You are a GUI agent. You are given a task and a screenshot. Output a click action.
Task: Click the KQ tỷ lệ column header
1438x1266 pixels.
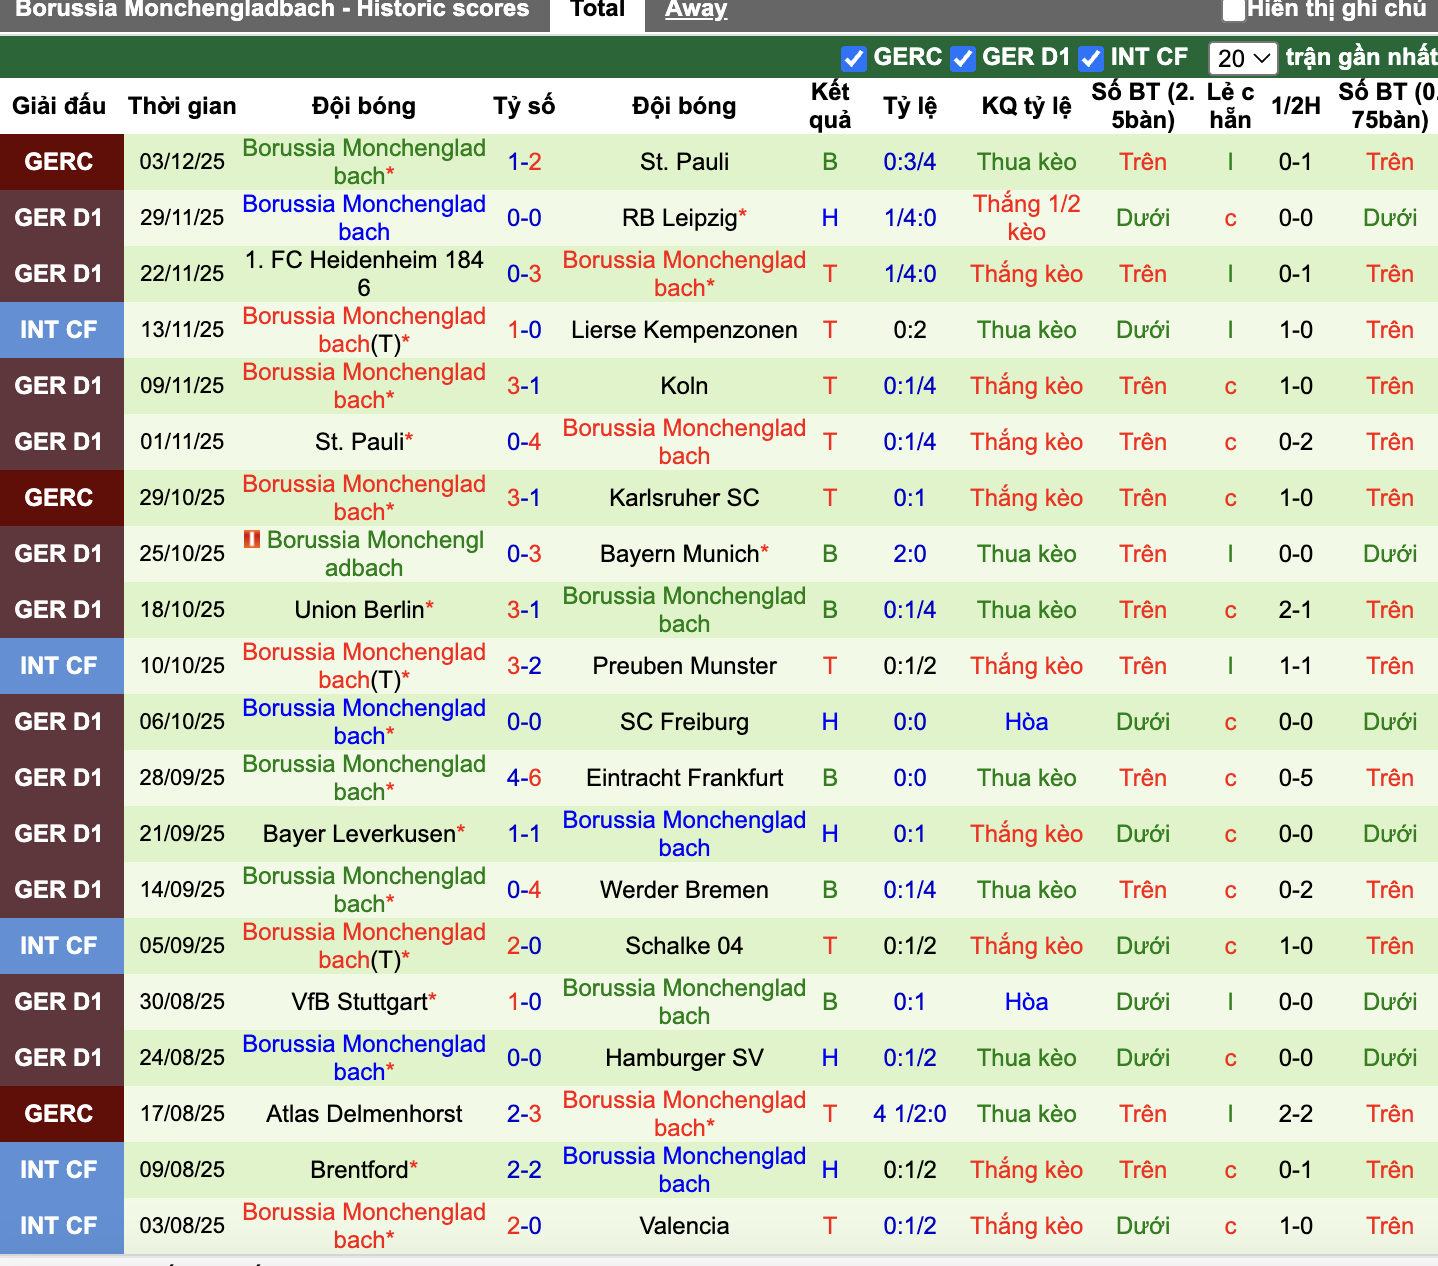click(1027, 106)
